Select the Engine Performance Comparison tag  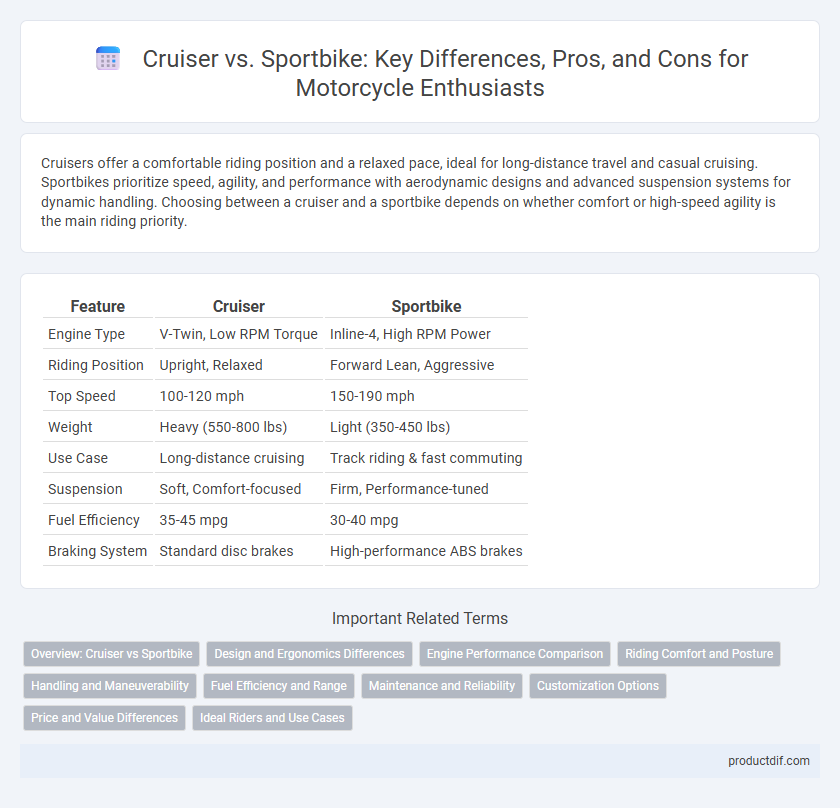515,654
